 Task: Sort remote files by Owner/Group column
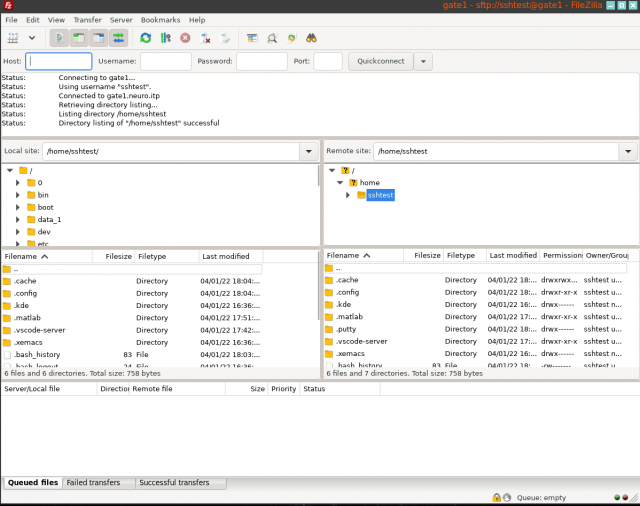606,255
